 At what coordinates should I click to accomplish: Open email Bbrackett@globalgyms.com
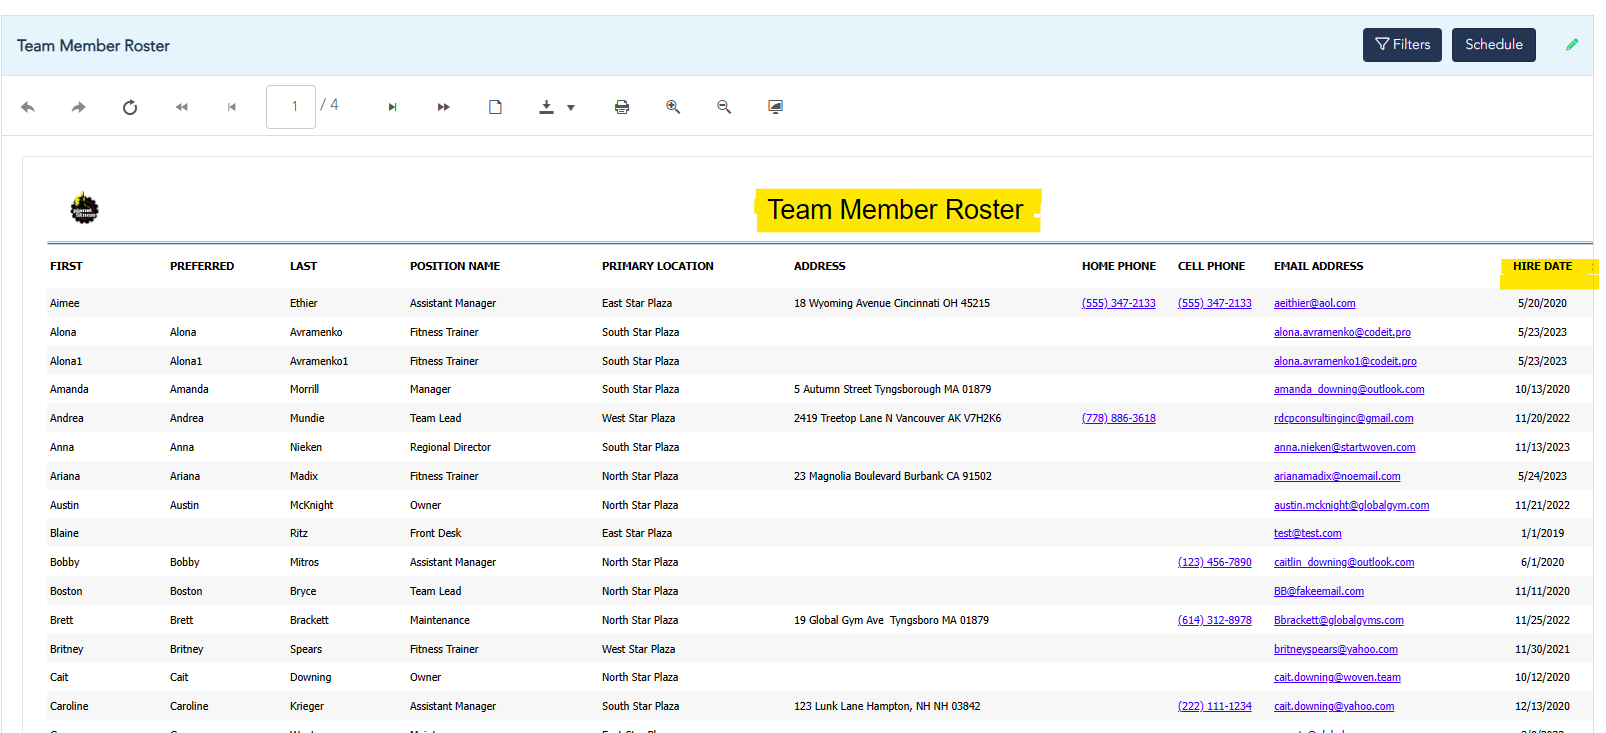coord(1339,620)
